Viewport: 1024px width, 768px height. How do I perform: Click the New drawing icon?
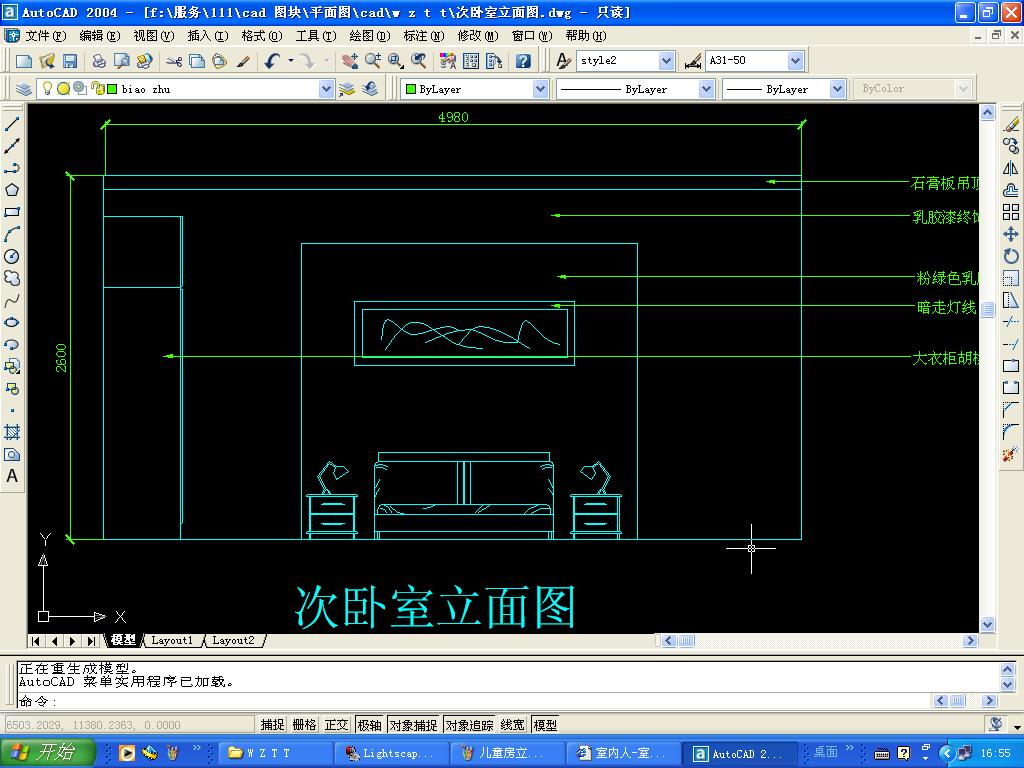coord(24,61)
